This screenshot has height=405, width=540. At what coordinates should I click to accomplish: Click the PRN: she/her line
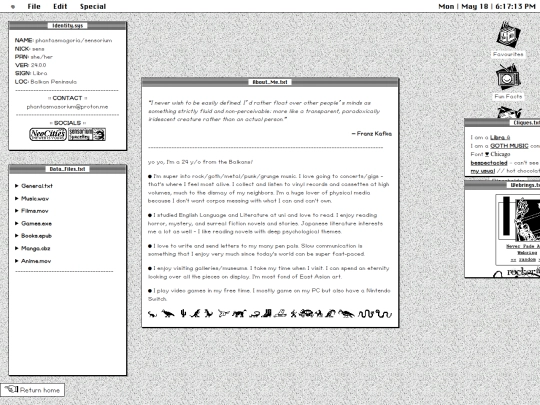pos(34,57)
